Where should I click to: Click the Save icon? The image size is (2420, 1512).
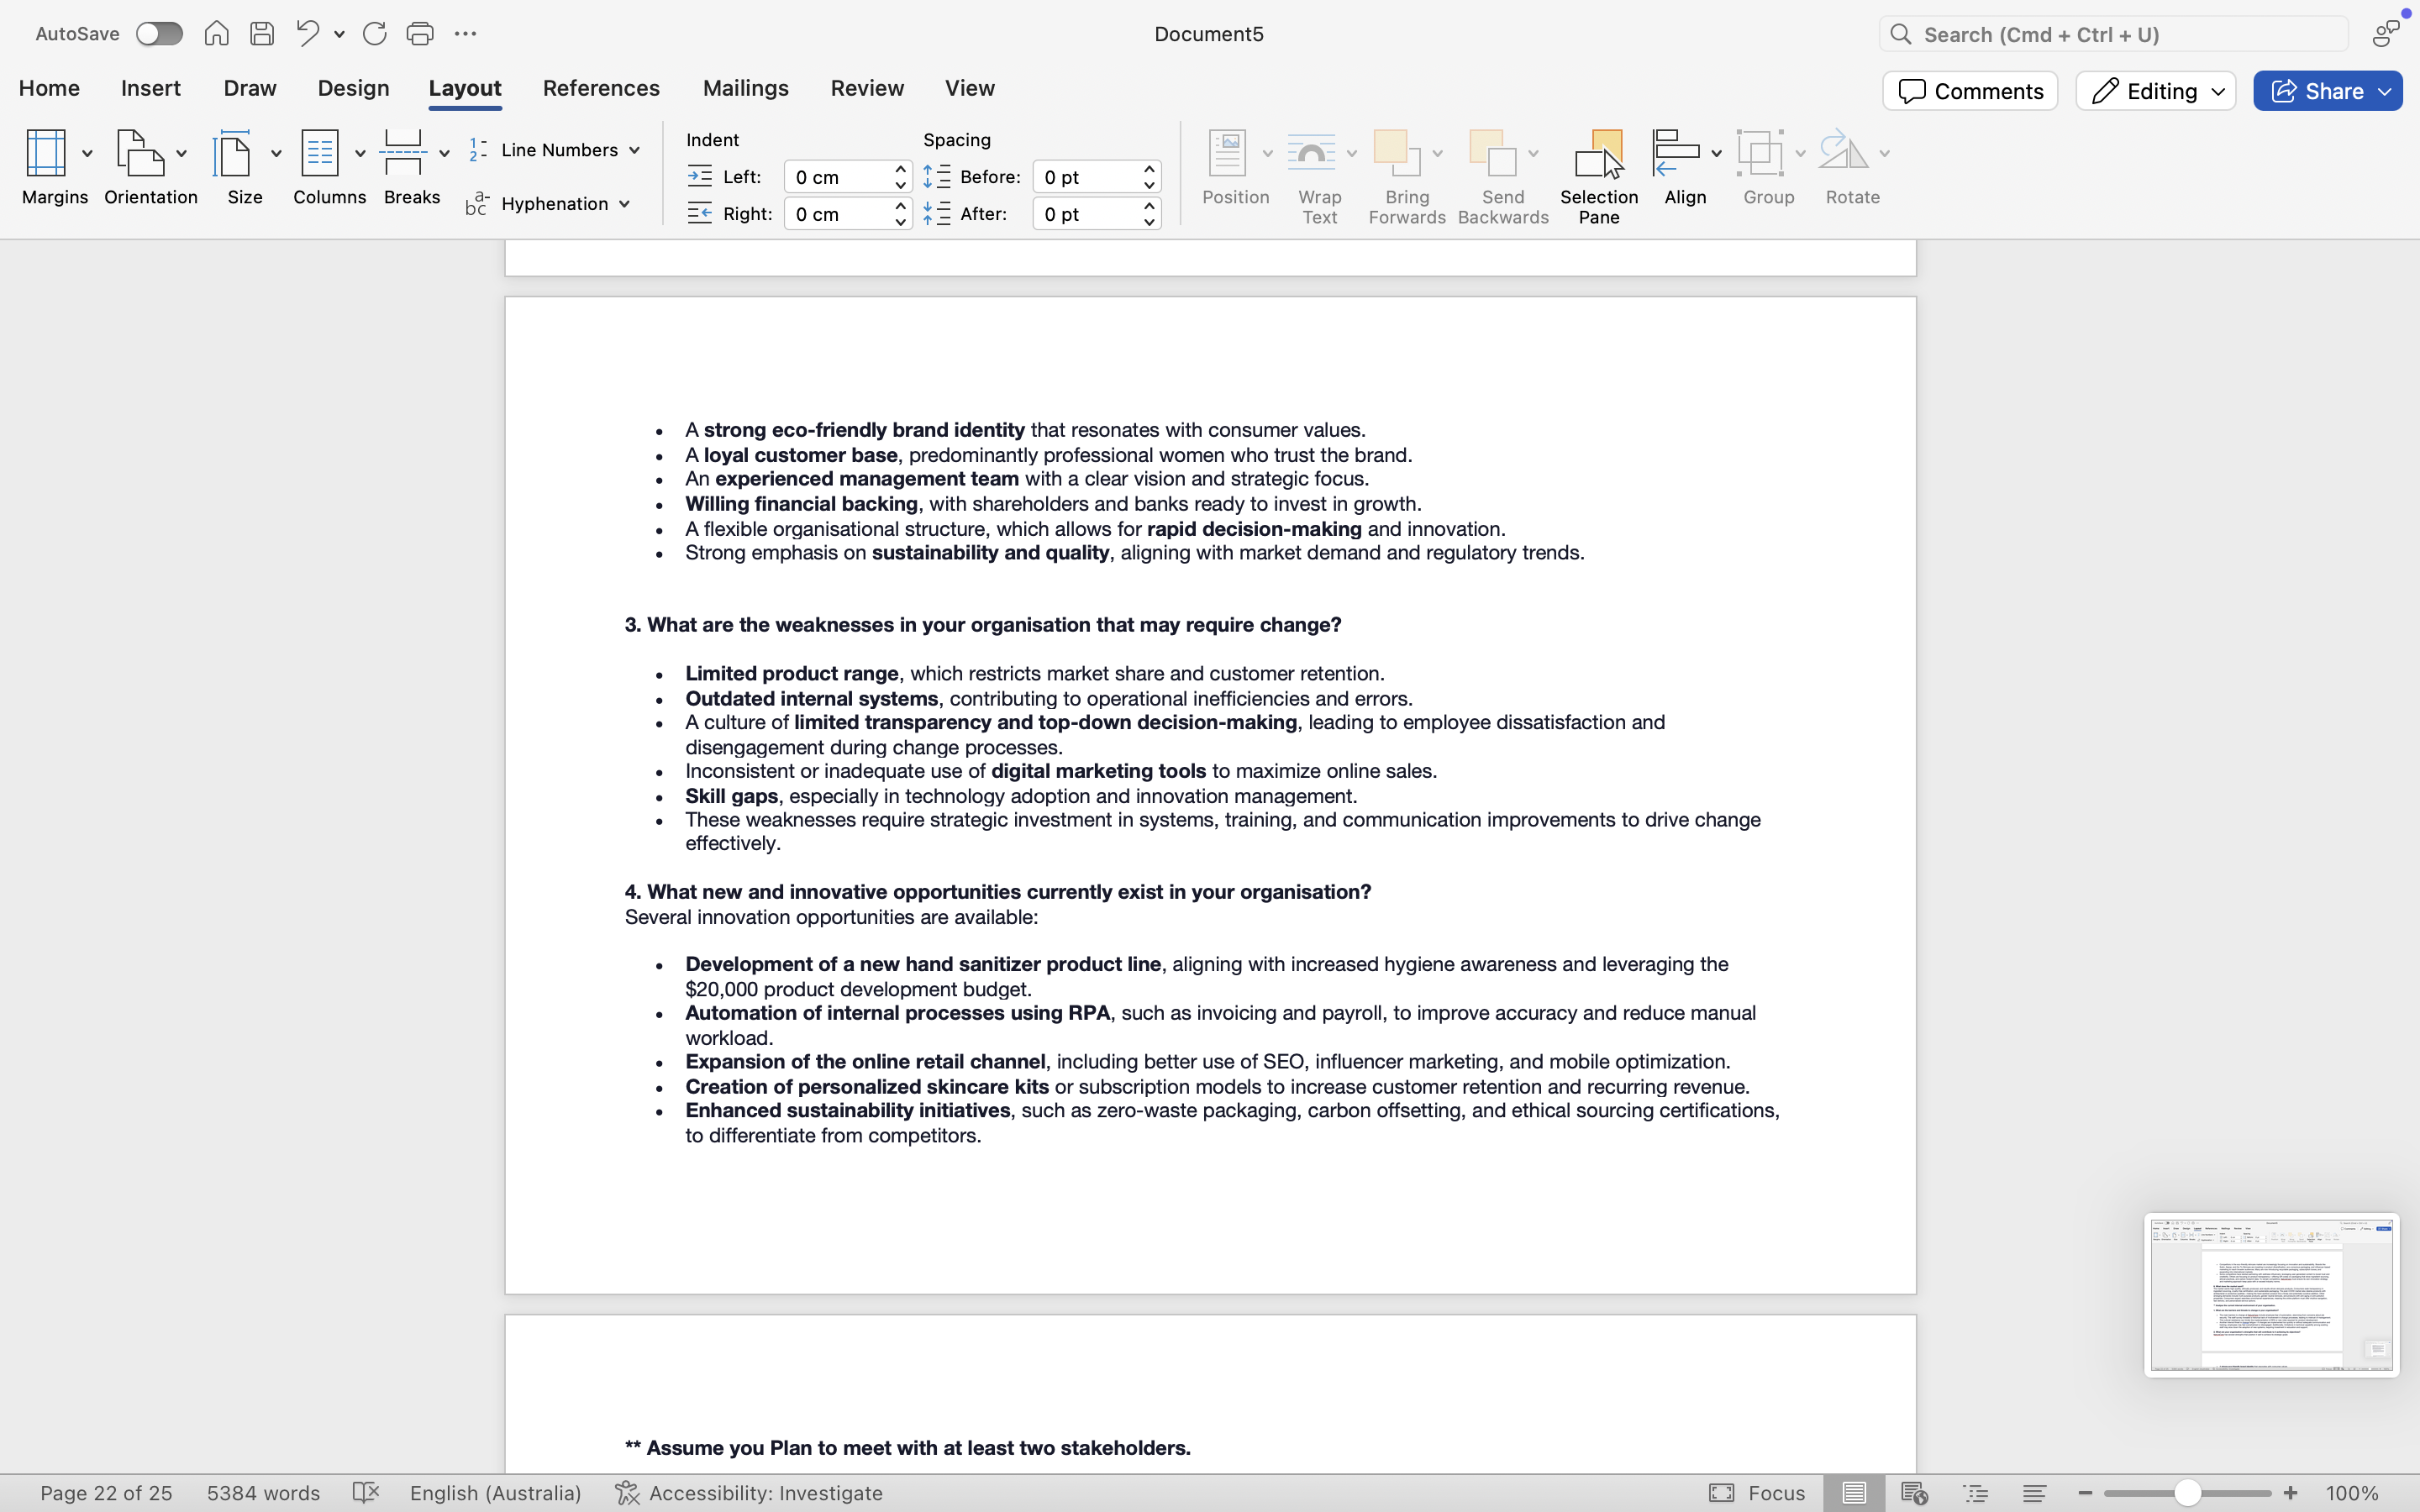[x=262, y=34]
